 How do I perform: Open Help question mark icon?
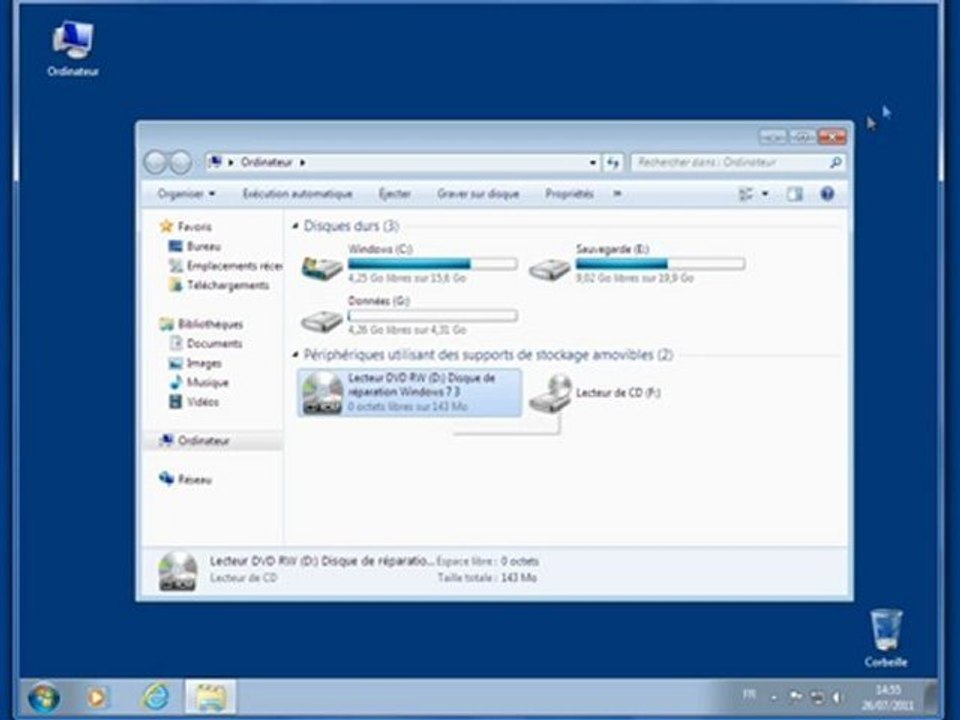[827, 194]
